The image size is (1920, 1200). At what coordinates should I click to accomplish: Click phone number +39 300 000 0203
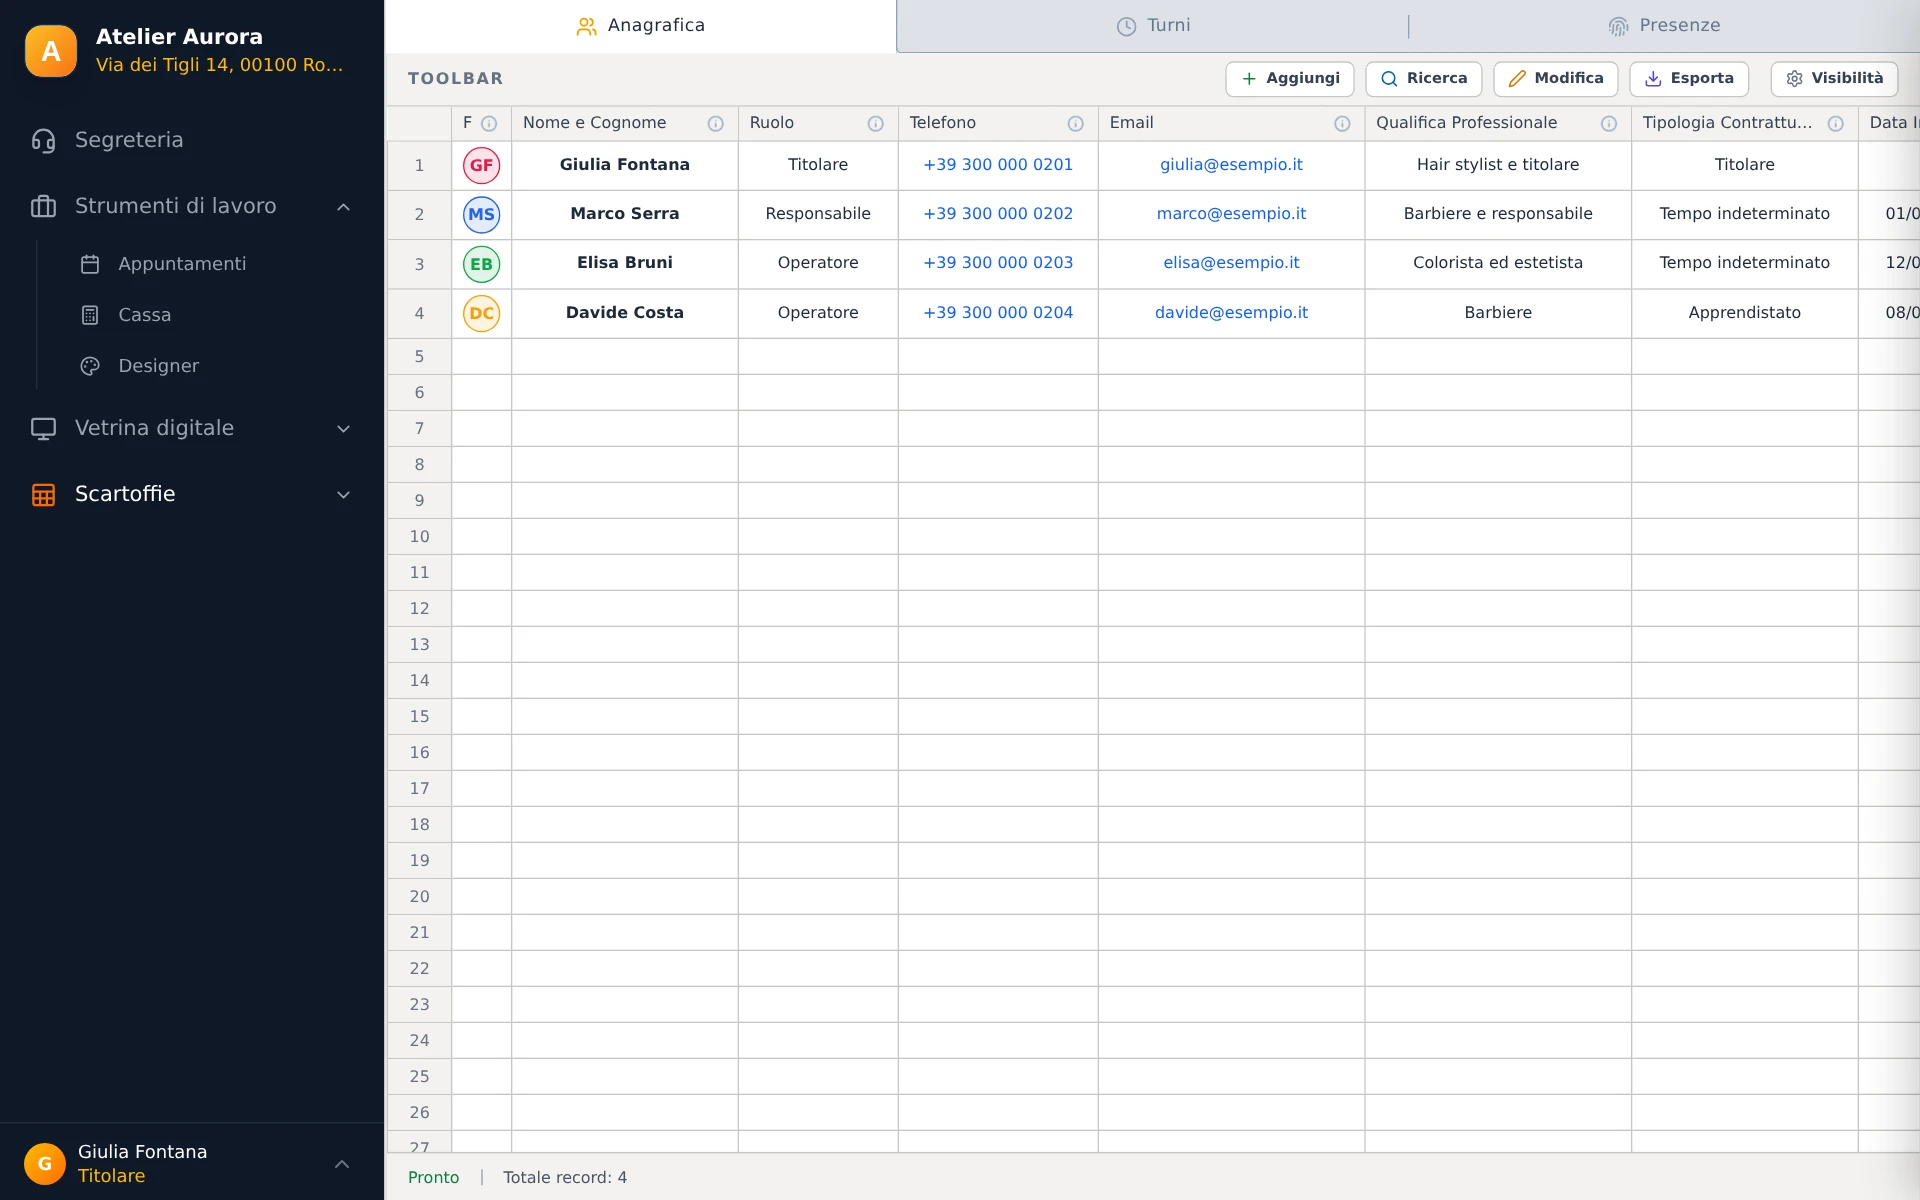point(998,263)
